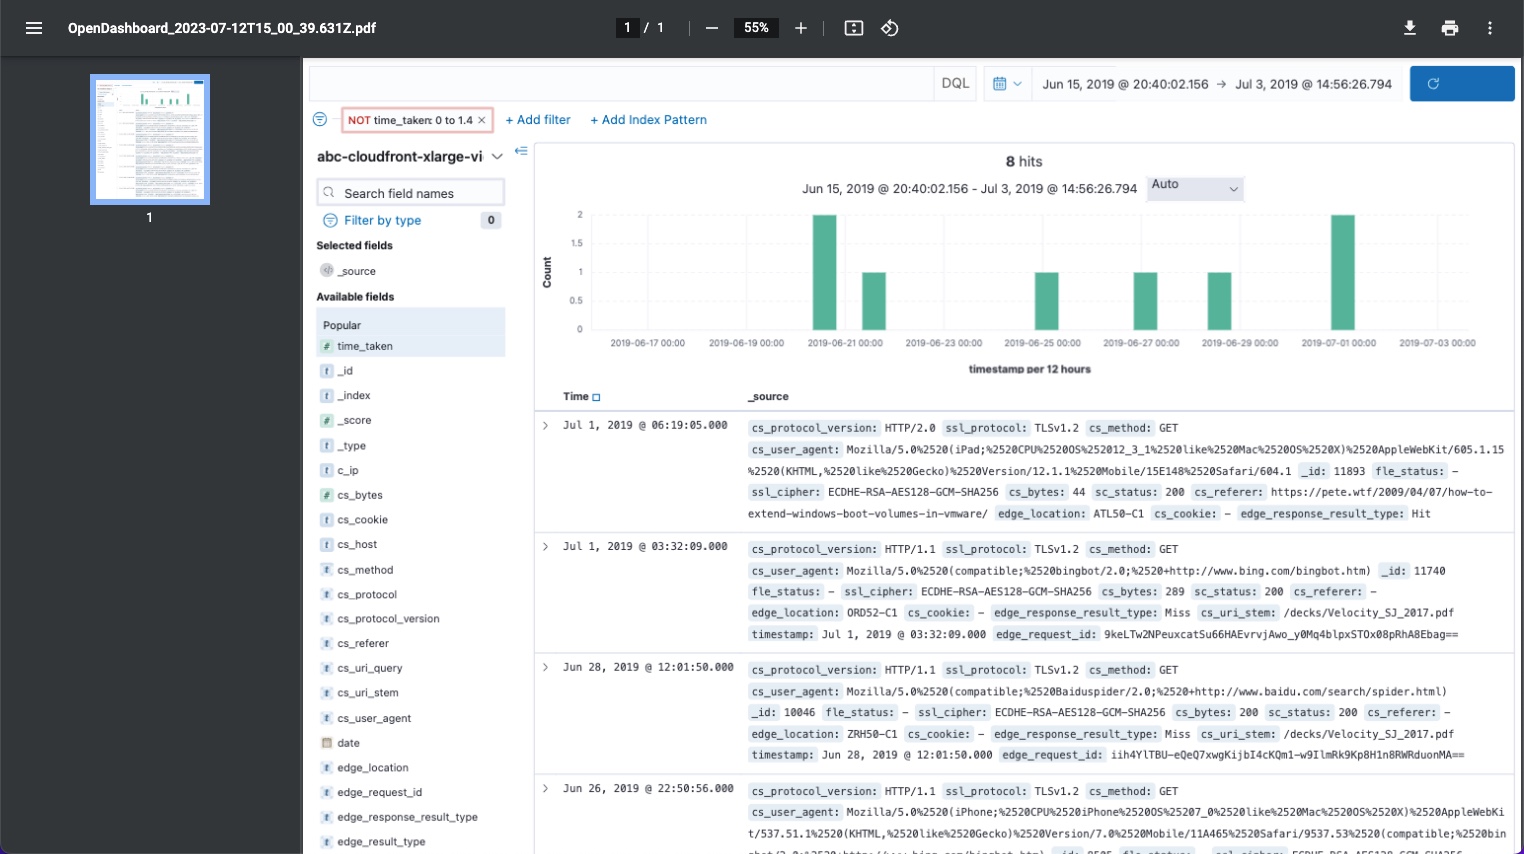Screen dimensions: 1524x854
Task: Remove the NOT time_taken filter
Action: tap(482, 120)
